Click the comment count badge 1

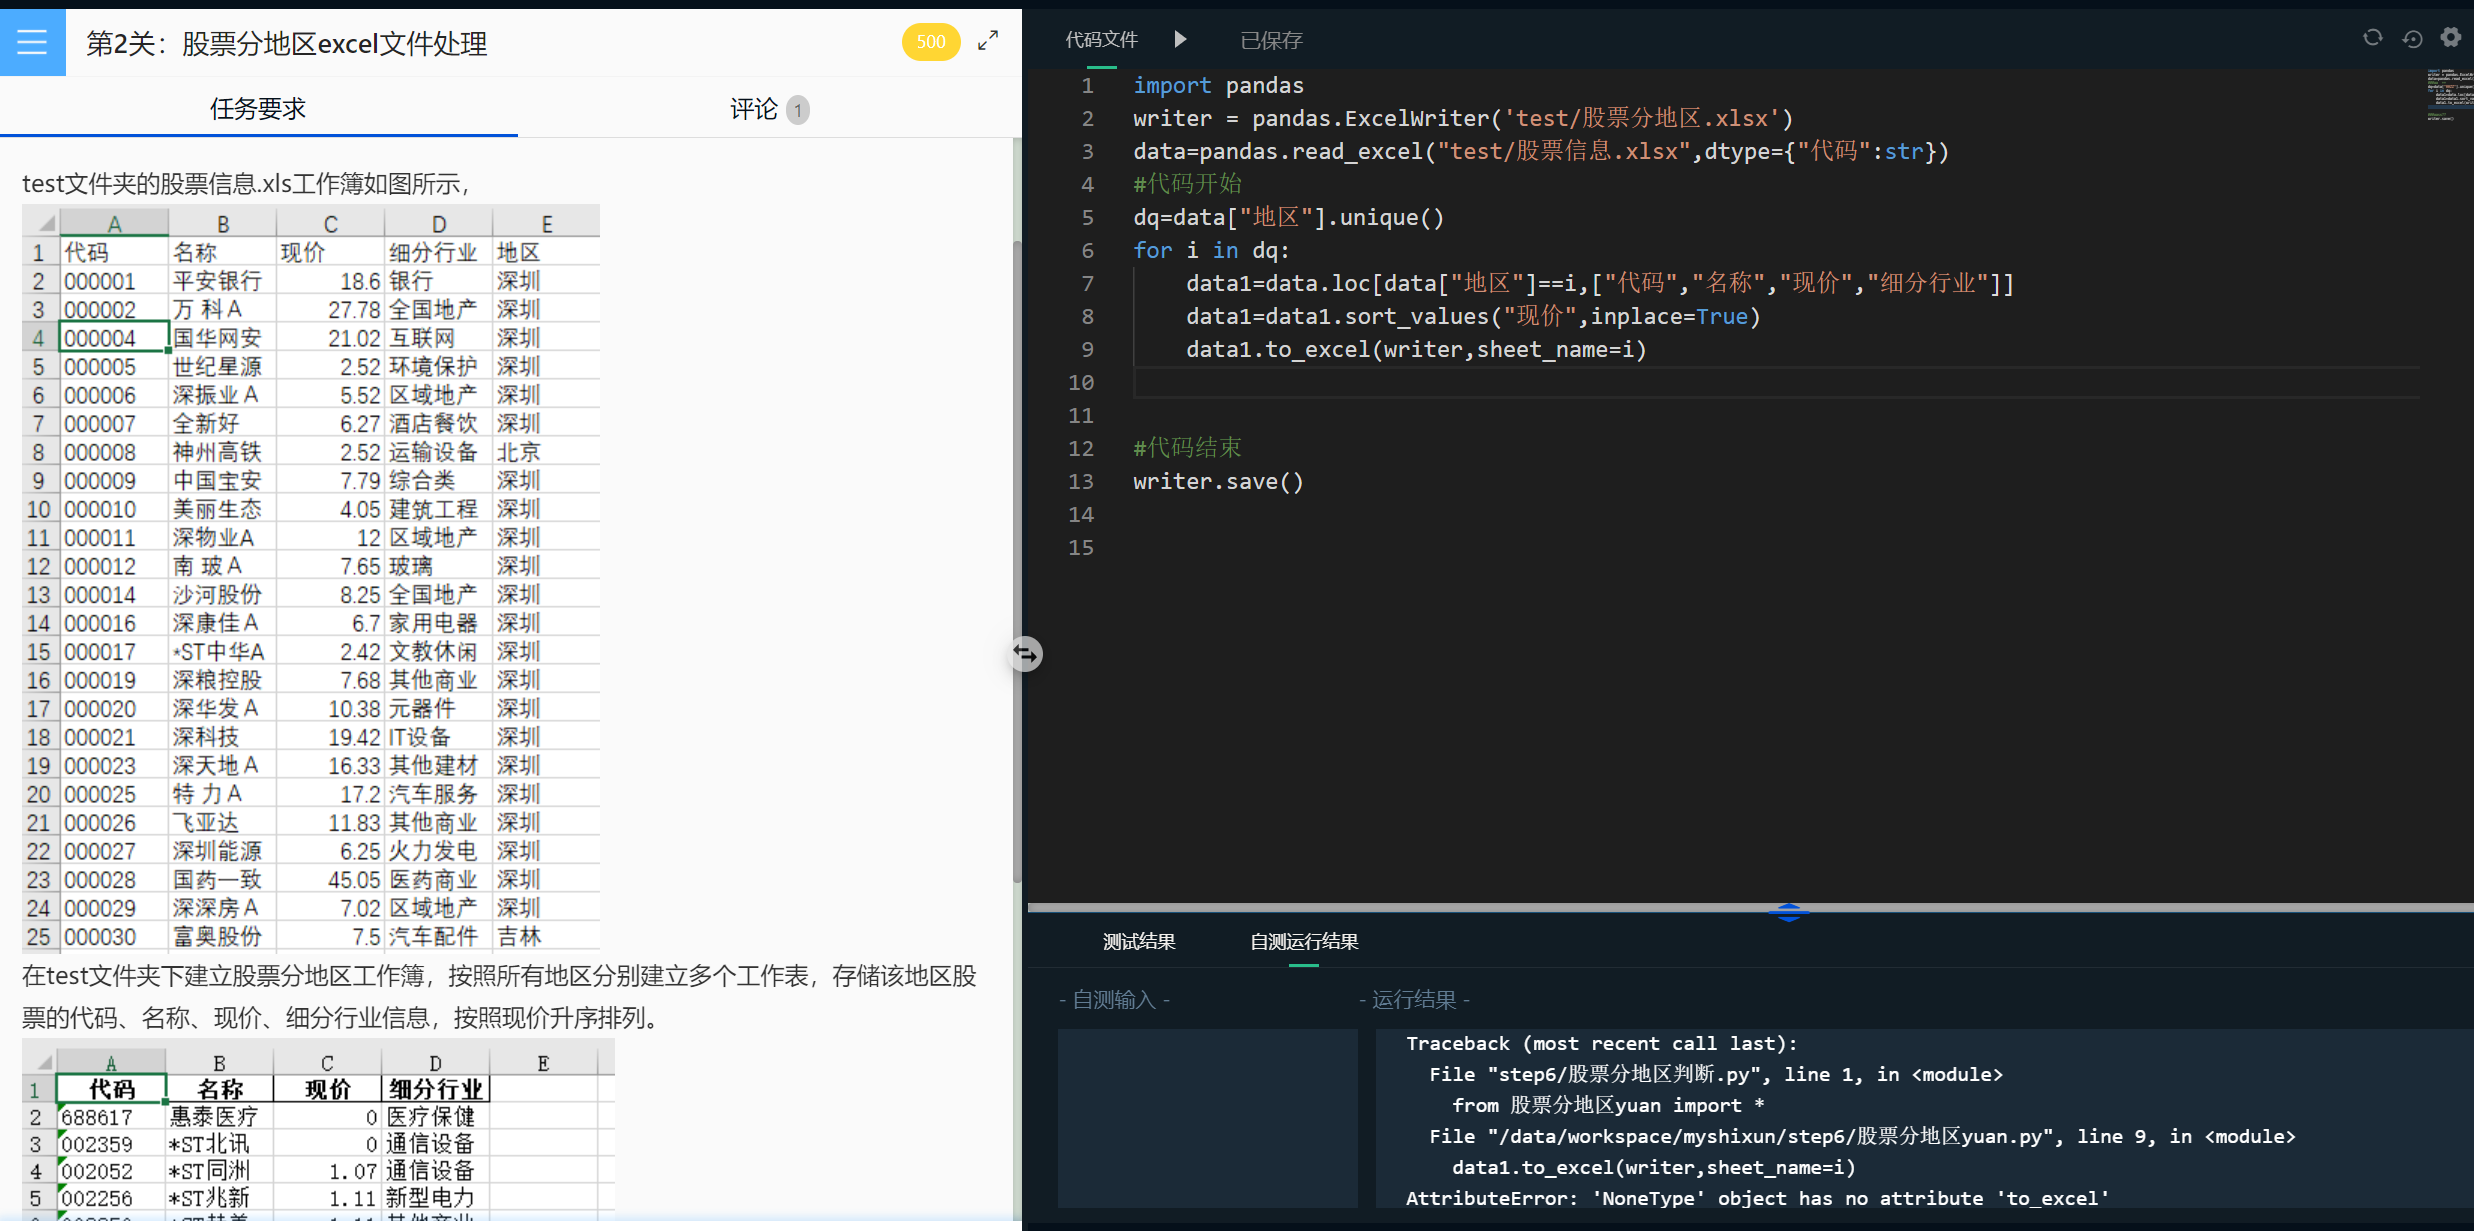click(797, 110)
